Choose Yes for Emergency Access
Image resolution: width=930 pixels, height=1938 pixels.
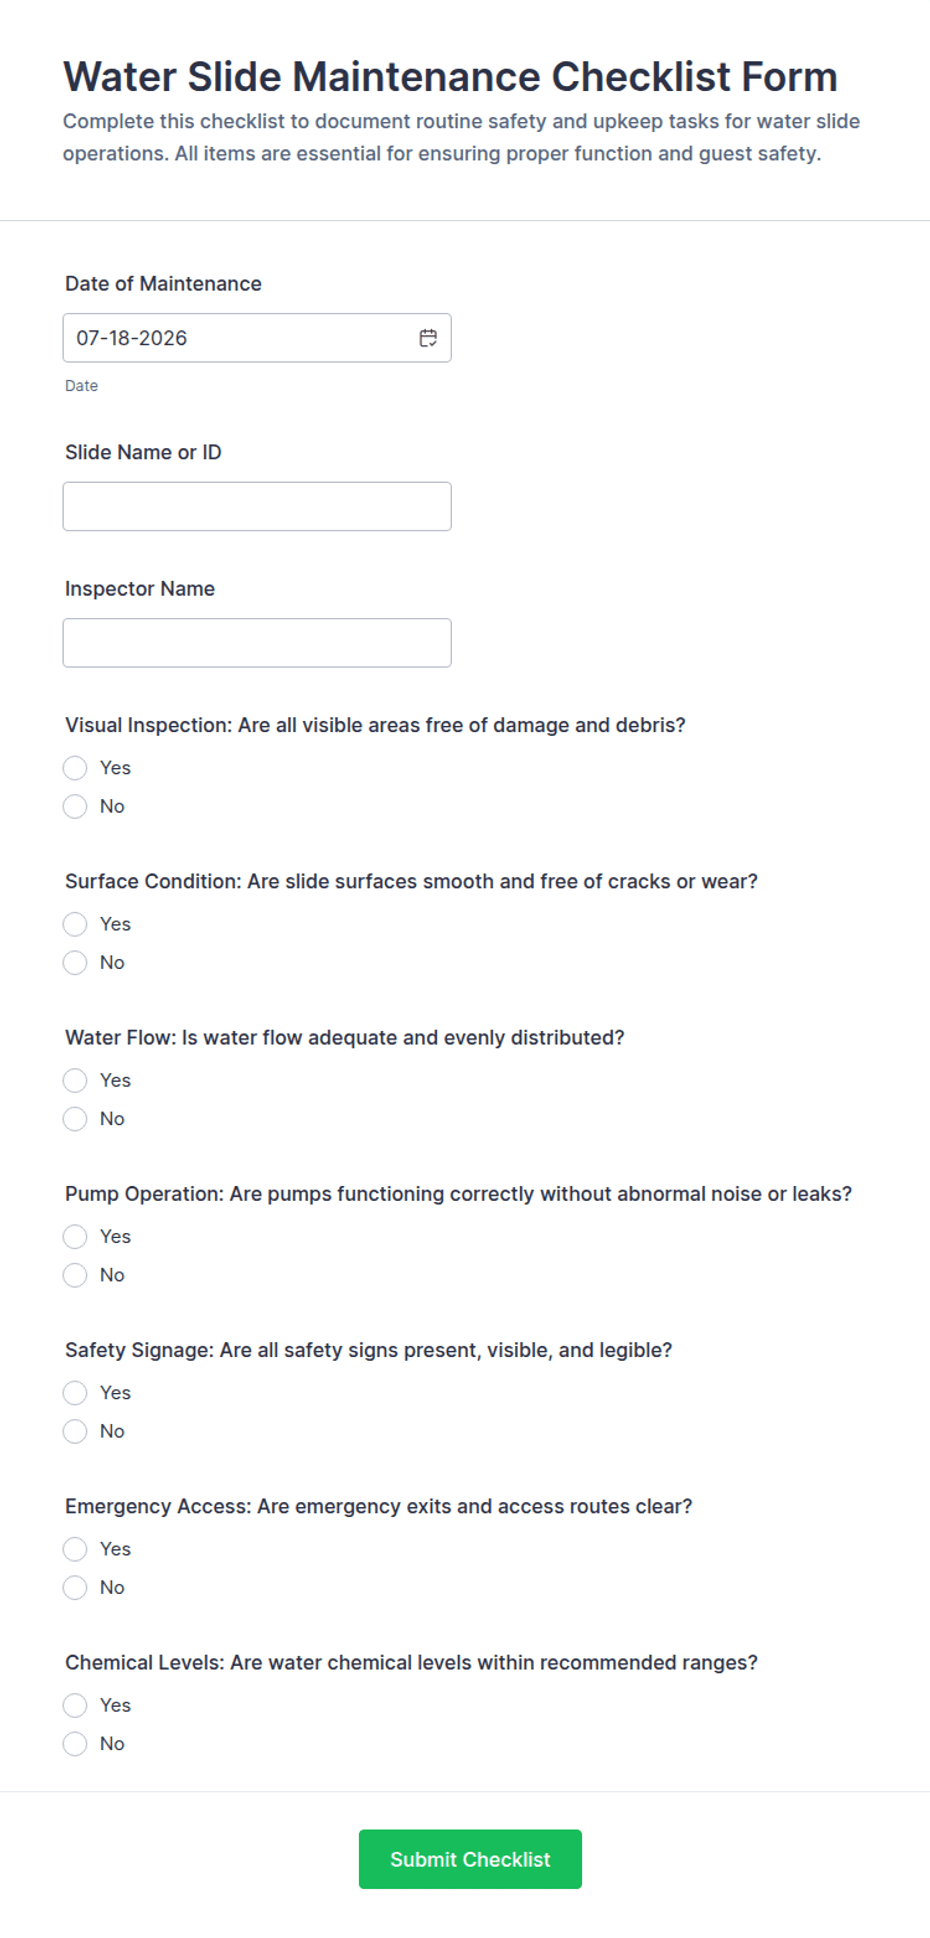click(x=75, y=1548)
